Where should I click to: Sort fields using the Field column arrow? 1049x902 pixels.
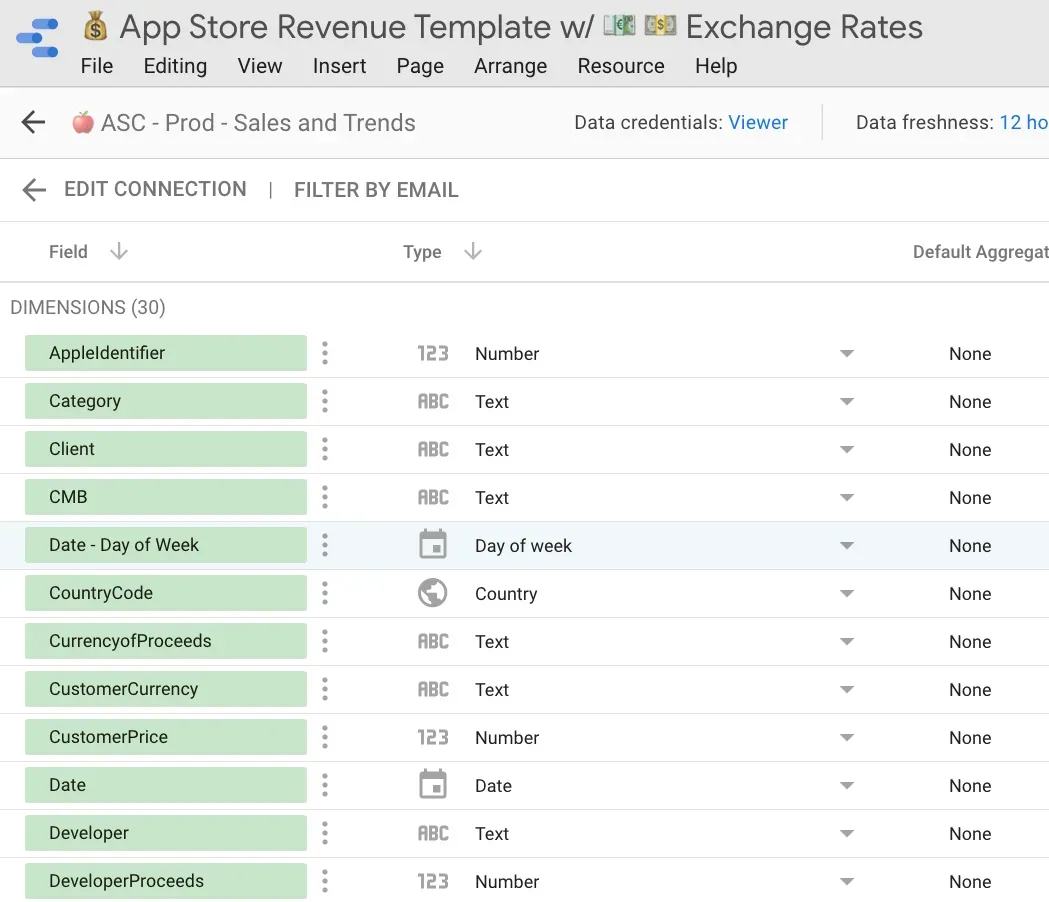119,252
